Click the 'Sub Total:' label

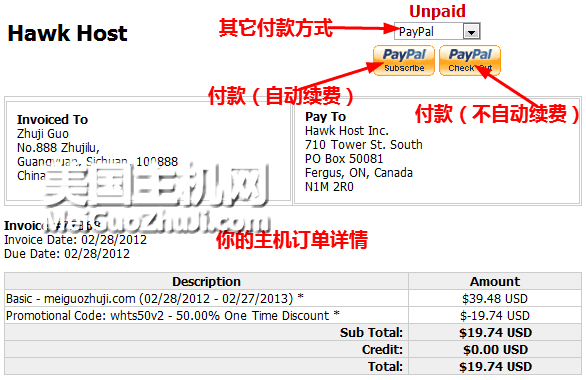371,333
